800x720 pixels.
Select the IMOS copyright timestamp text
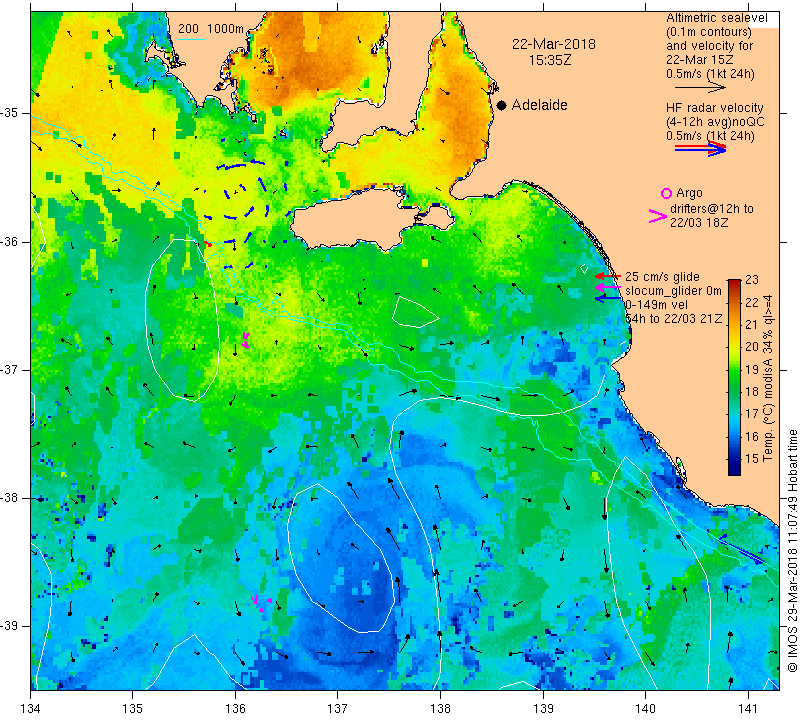click(x=792, y=551)
